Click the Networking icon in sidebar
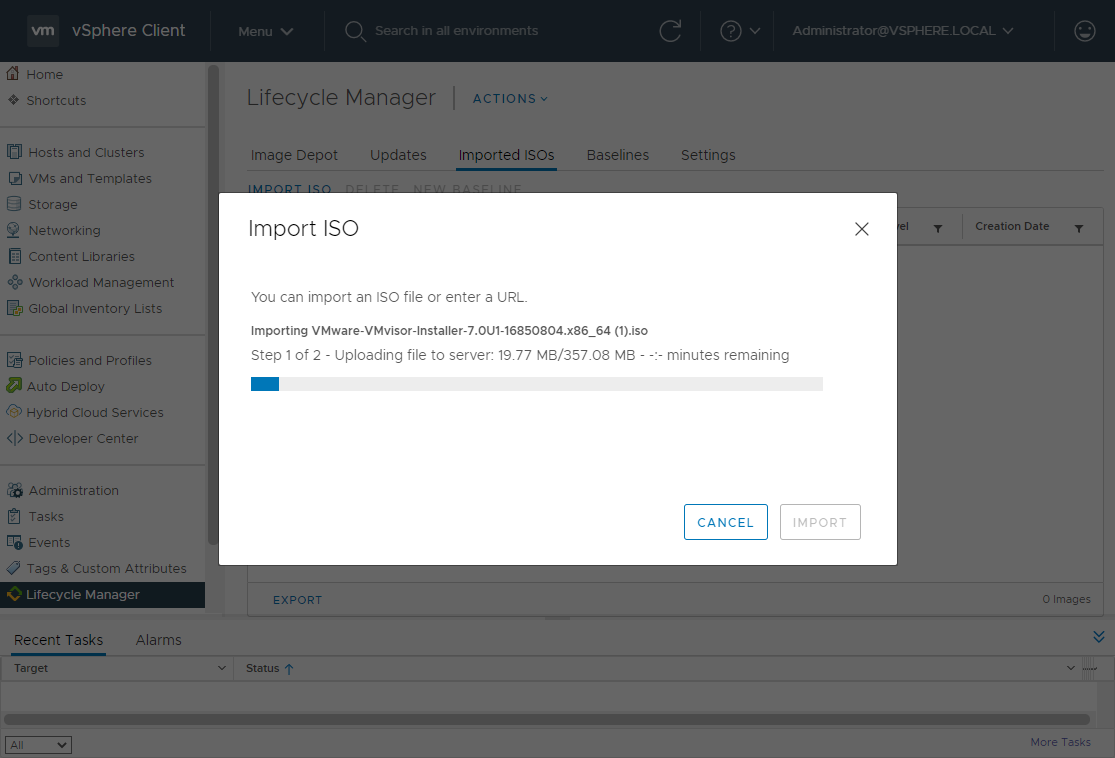 click(14, 230)
